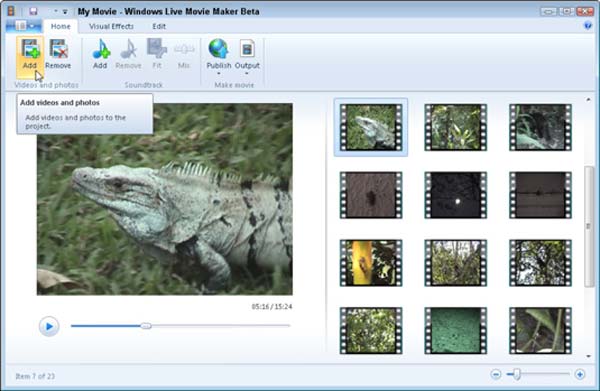Open the help question mark icon

point(588,26)
